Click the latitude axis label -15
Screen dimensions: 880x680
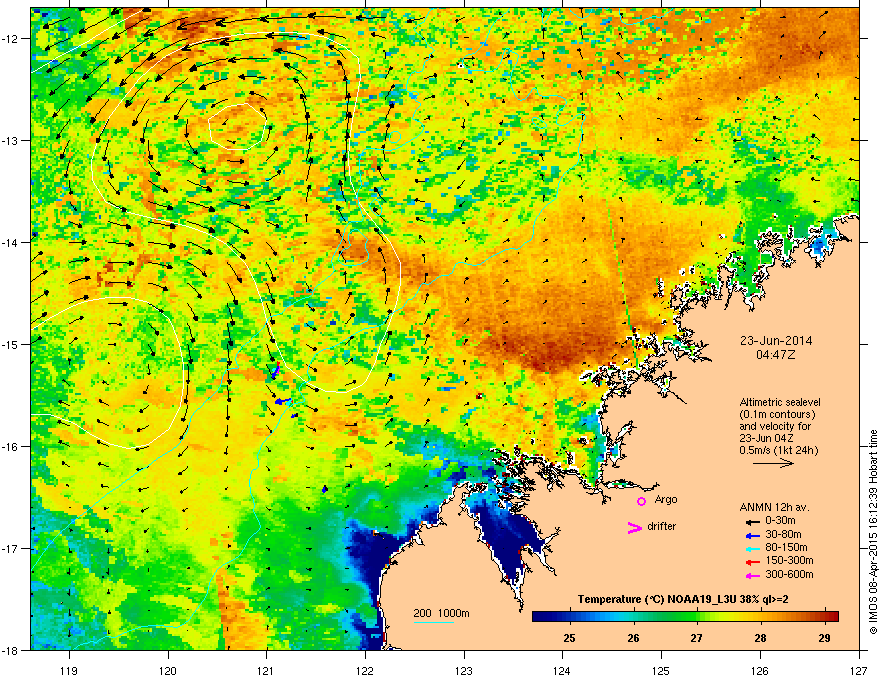click(11, 344)
